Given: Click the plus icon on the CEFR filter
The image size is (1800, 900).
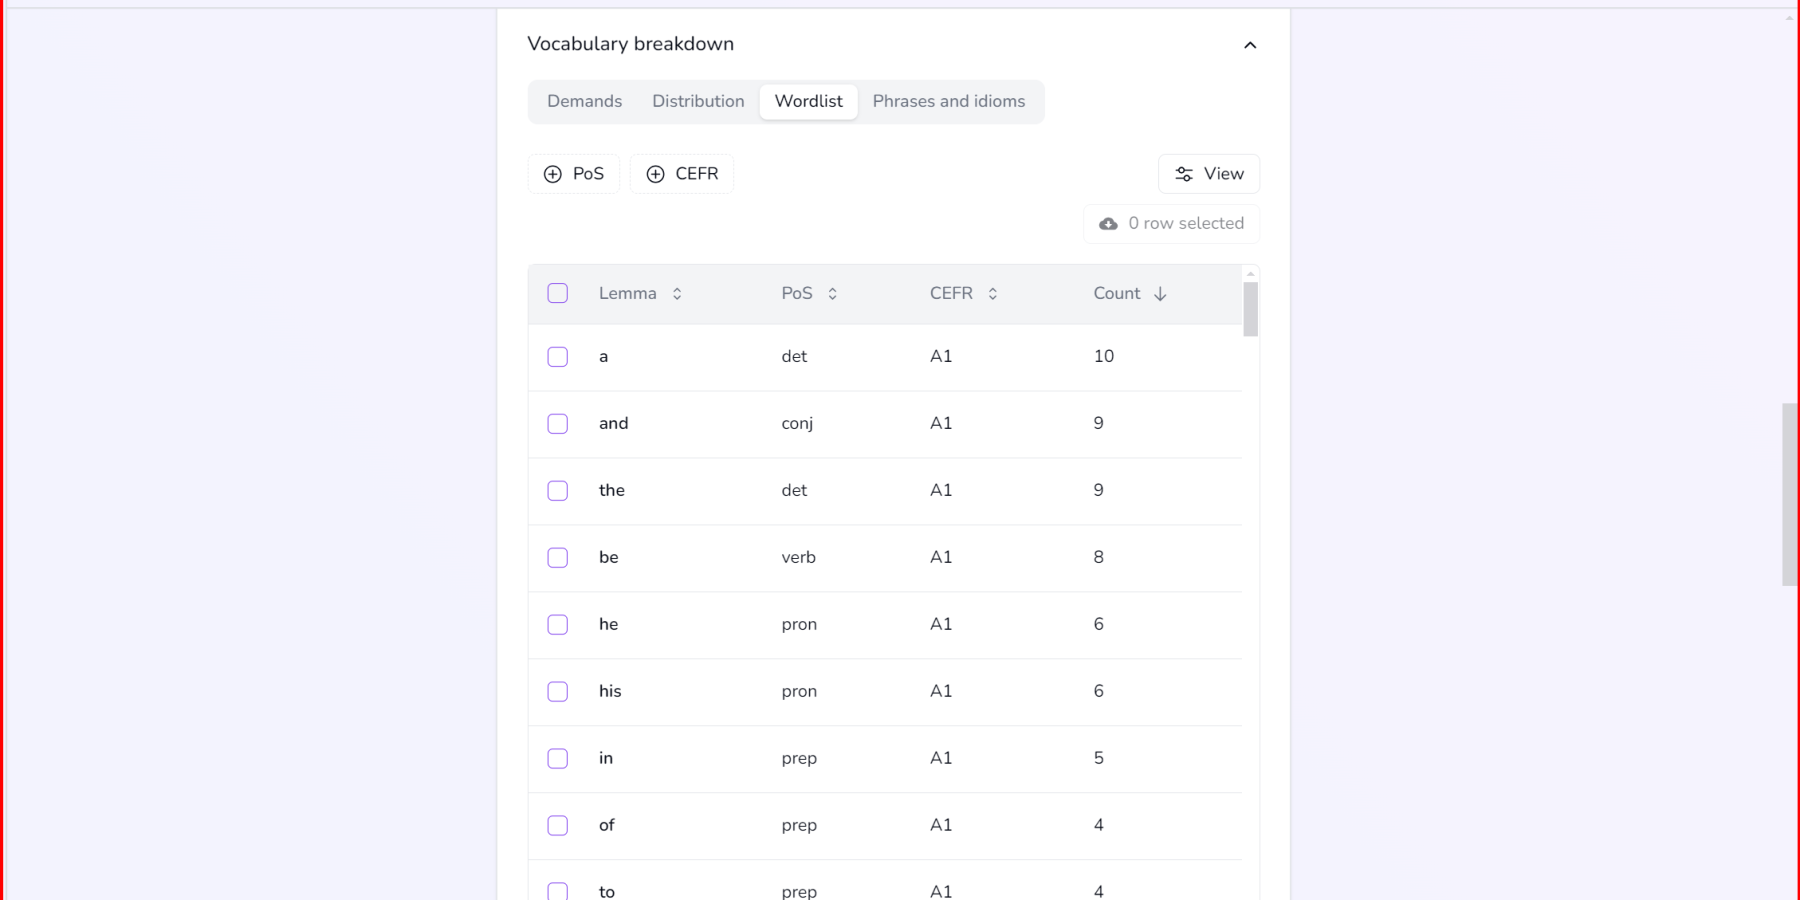Looking at the screenshot, I should point(656,173).
